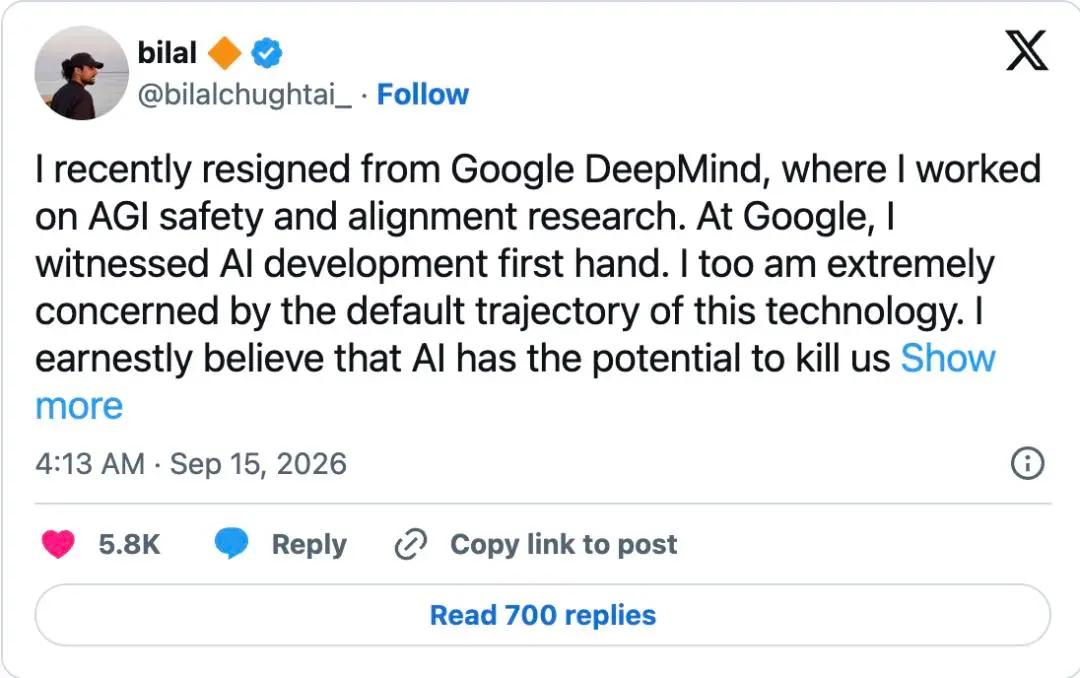Click the blue speech bubble reply icon
This screenshot has height=678, width=1080.
pos(231,544)
